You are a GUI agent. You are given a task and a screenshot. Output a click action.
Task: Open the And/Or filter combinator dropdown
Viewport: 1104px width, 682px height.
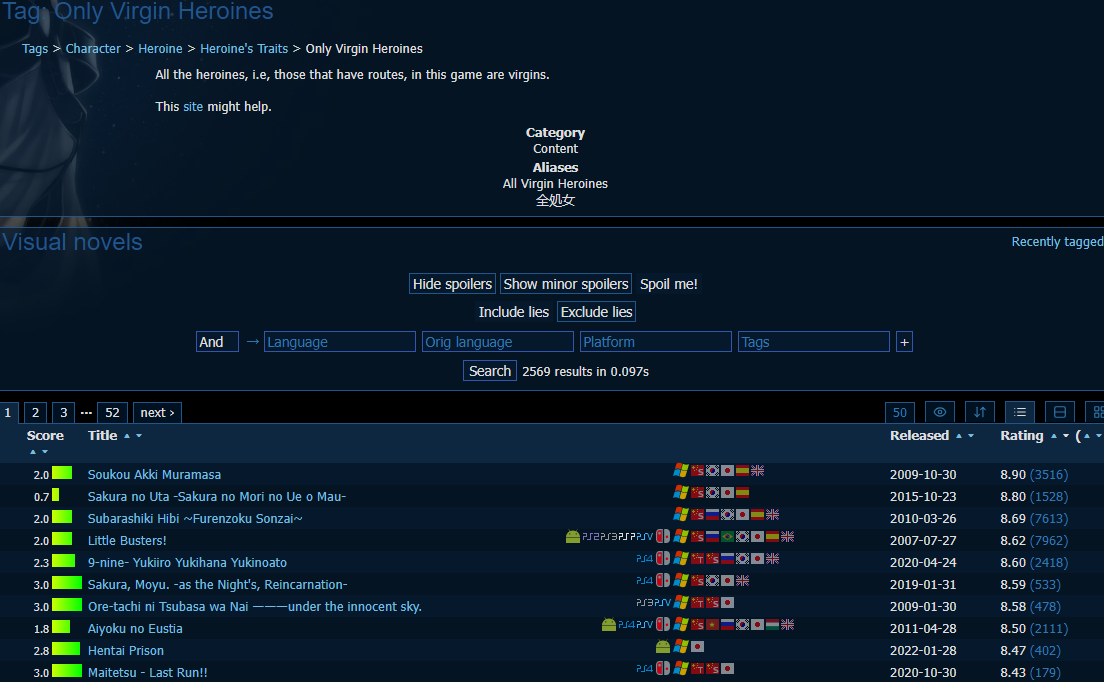point(217,342)
